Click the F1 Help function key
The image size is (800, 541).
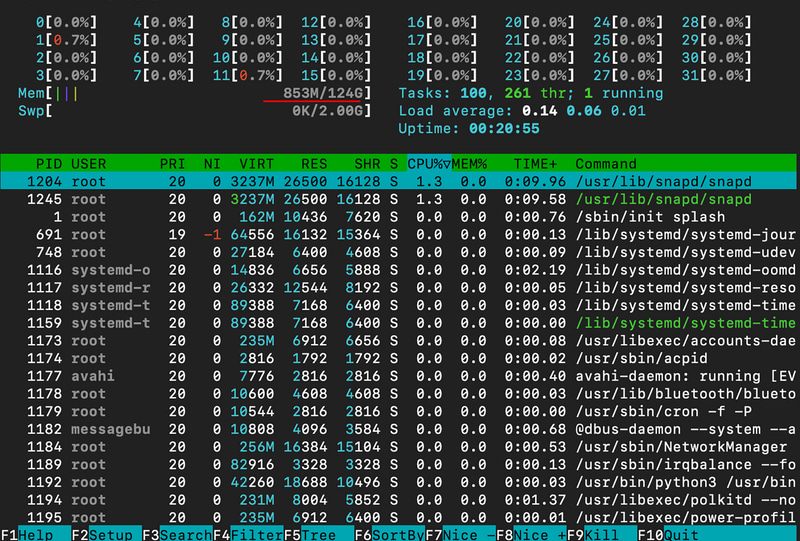(28, 534)
